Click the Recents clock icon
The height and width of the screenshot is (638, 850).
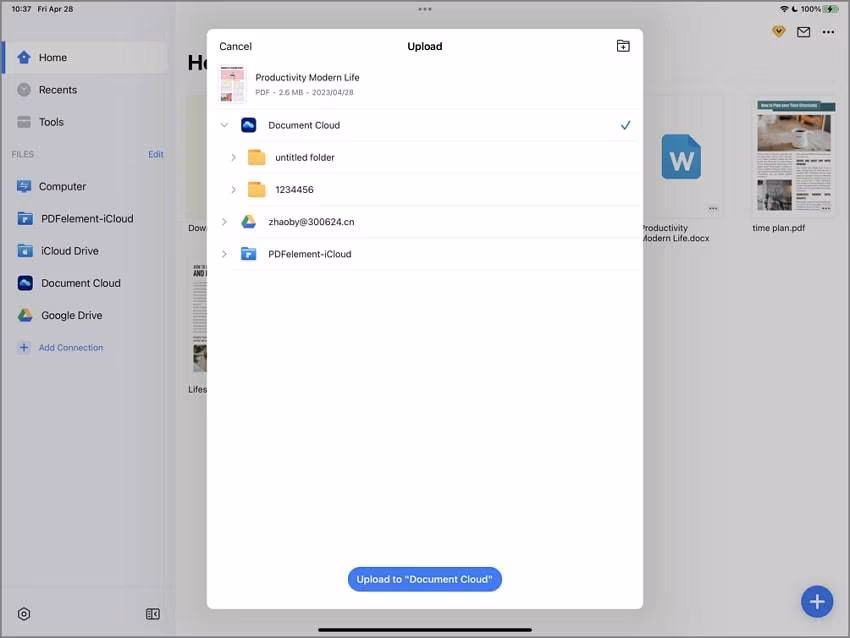point(24,89)
